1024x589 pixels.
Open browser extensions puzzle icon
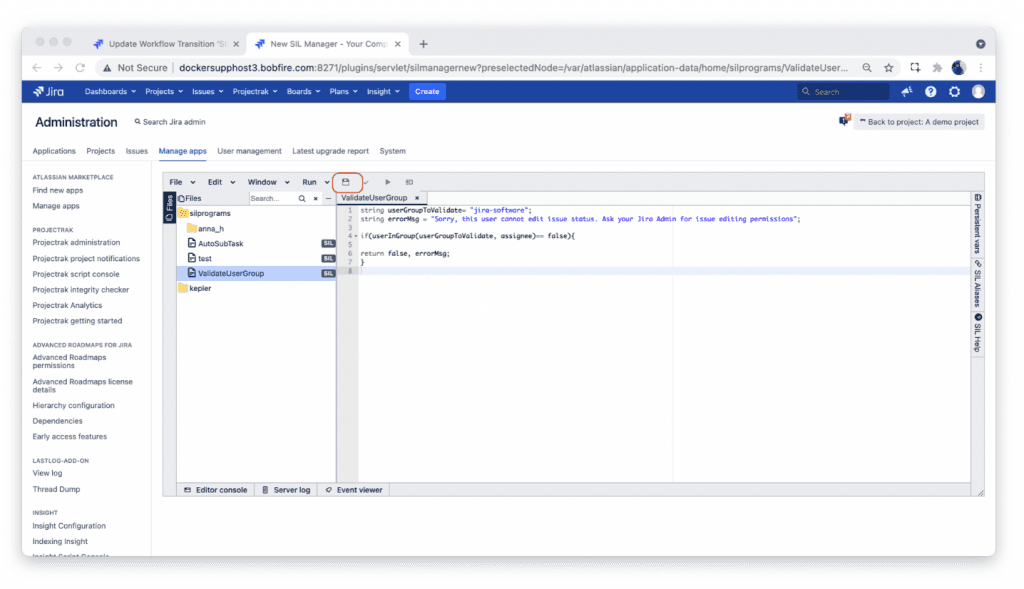click(x=937, y=67)
